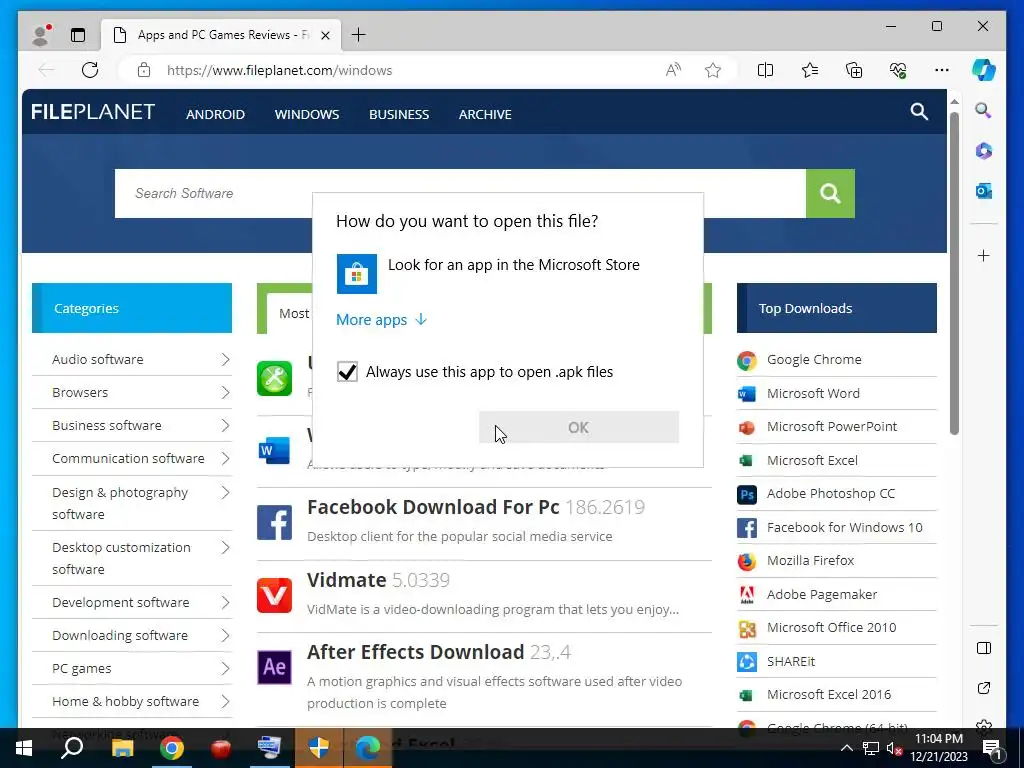The image size is (1024, 768).
Task: Open Favorites list icon
Action: tap(810, 70)
